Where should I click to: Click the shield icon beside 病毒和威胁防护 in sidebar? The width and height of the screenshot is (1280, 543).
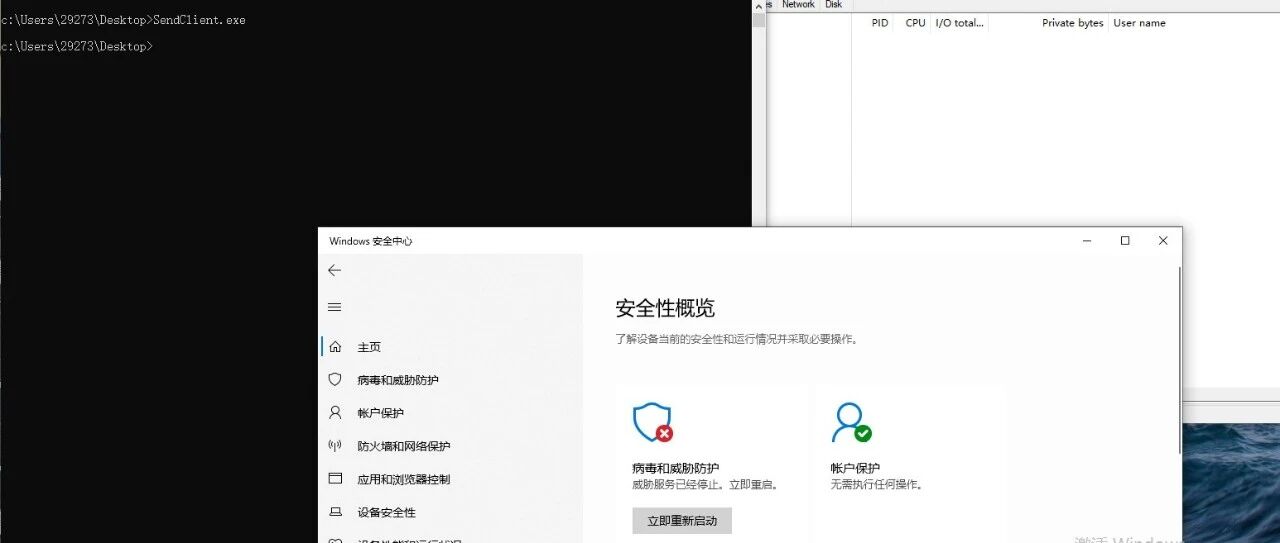click(335, 380)
